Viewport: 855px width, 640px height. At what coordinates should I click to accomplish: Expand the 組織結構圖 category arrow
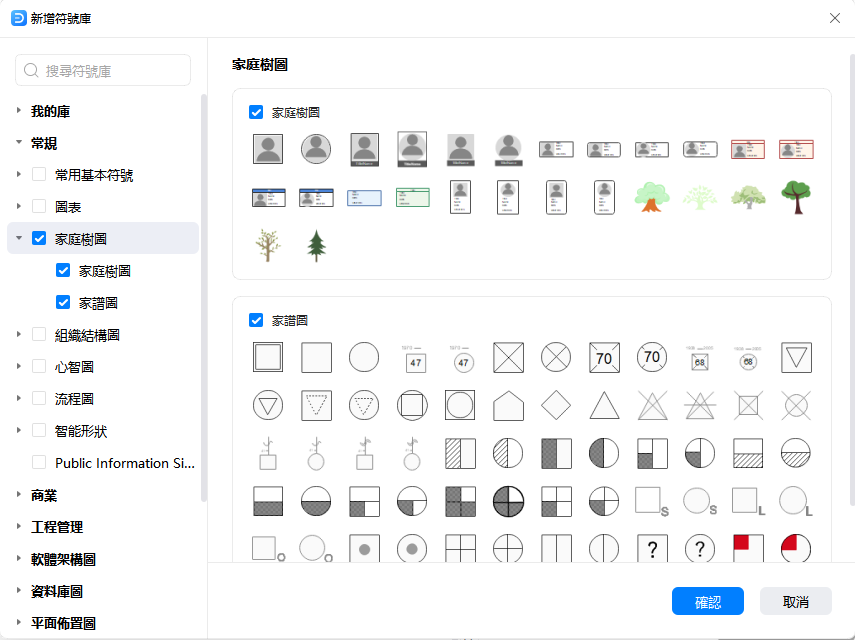(19, 335)
